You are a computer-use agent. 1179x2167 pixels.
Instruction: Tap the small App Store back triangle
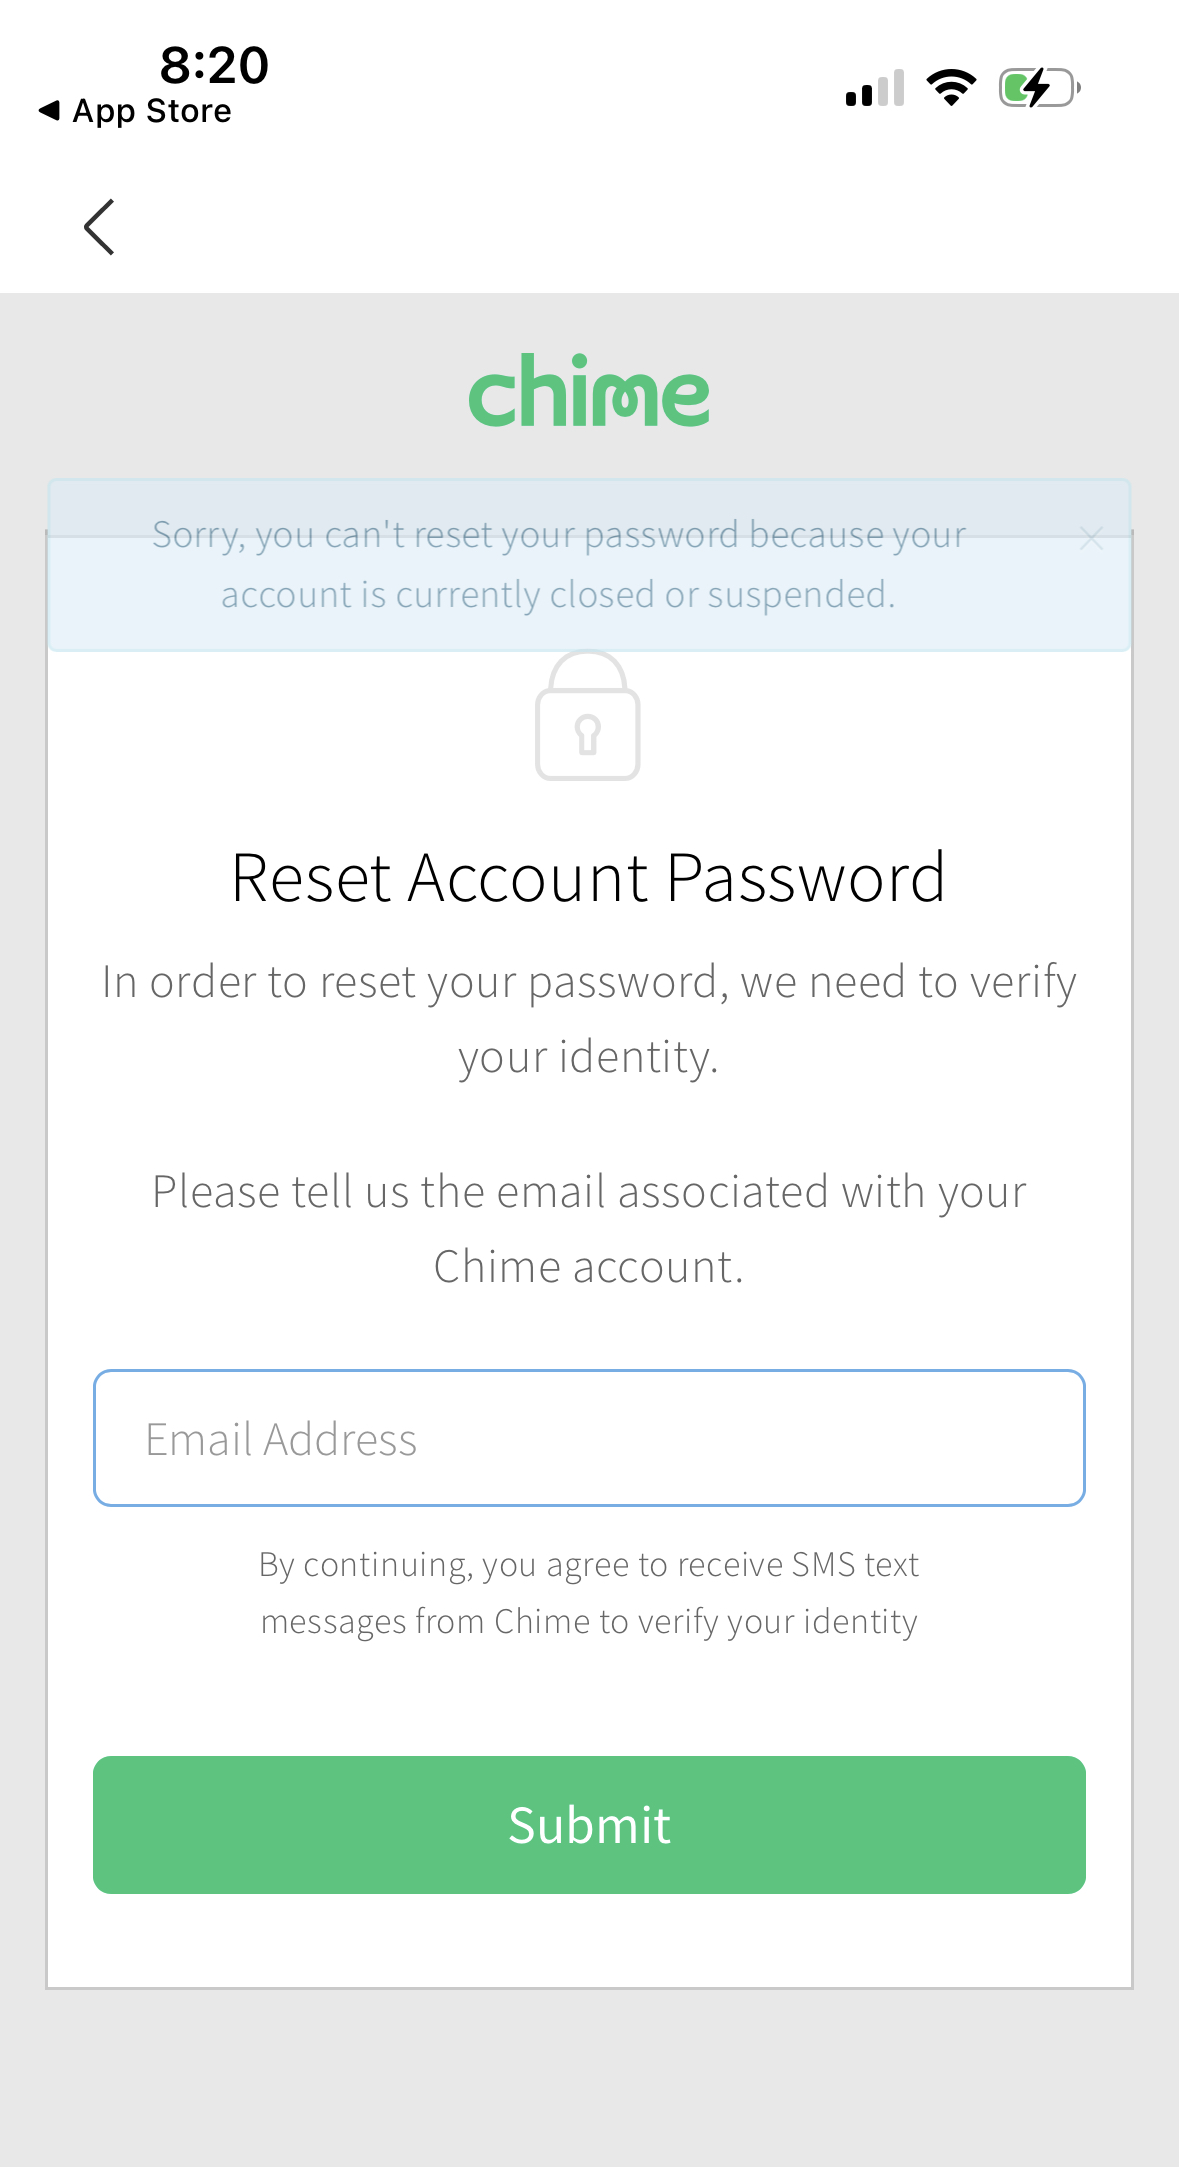pyautogui.click(x=49, y=110)
